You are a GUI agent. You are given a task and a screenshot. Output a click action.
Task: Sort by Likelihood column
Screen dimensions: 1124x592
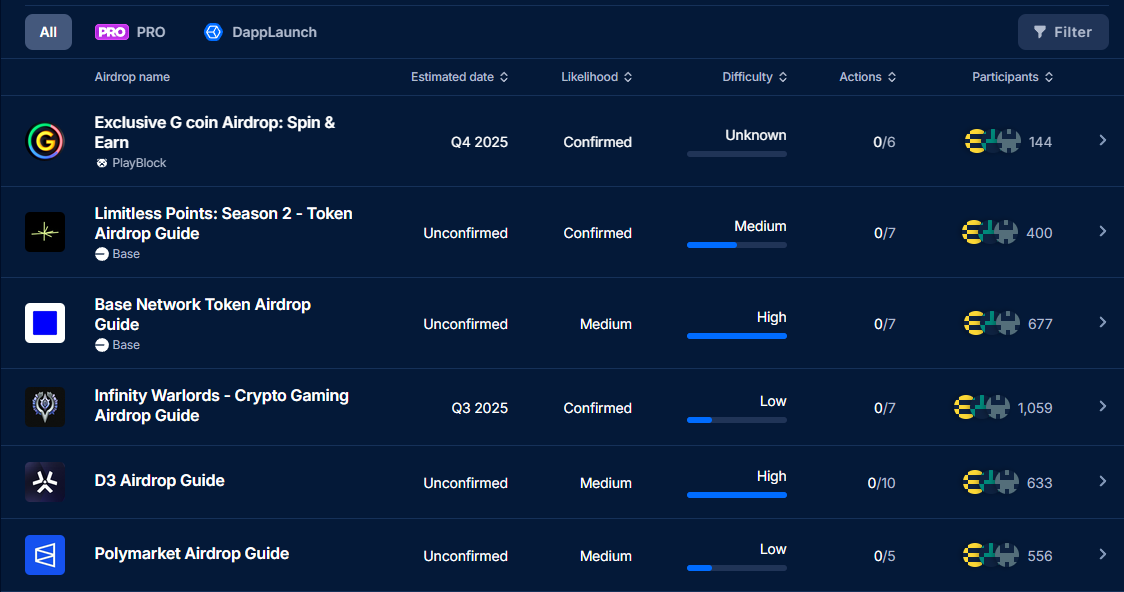click(597, 77)
